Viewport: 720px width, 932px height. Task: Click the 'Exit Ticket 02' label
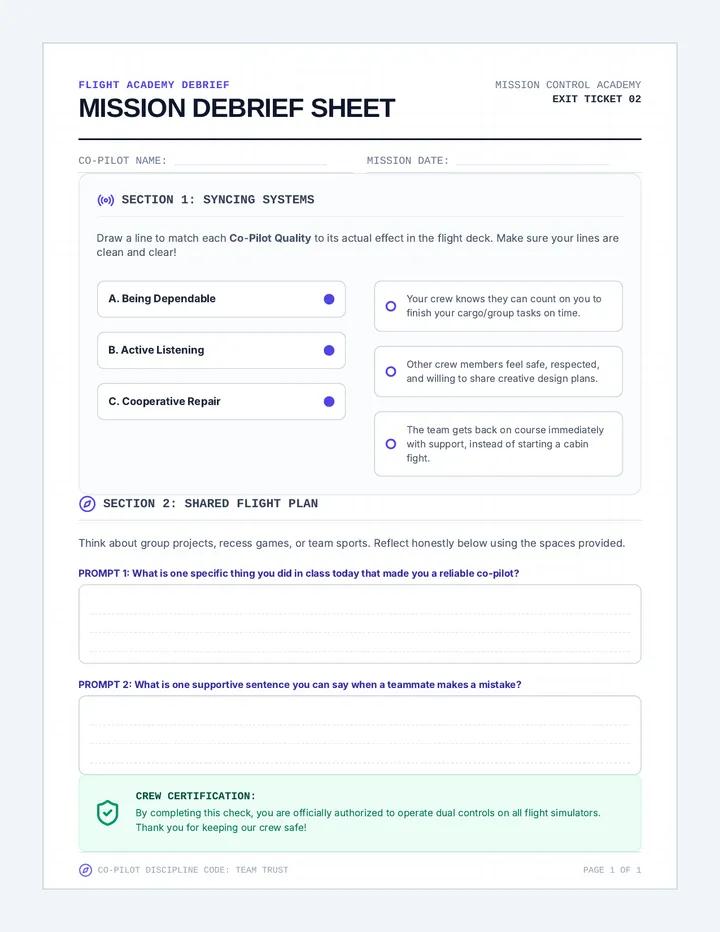[x=596, y=99]
